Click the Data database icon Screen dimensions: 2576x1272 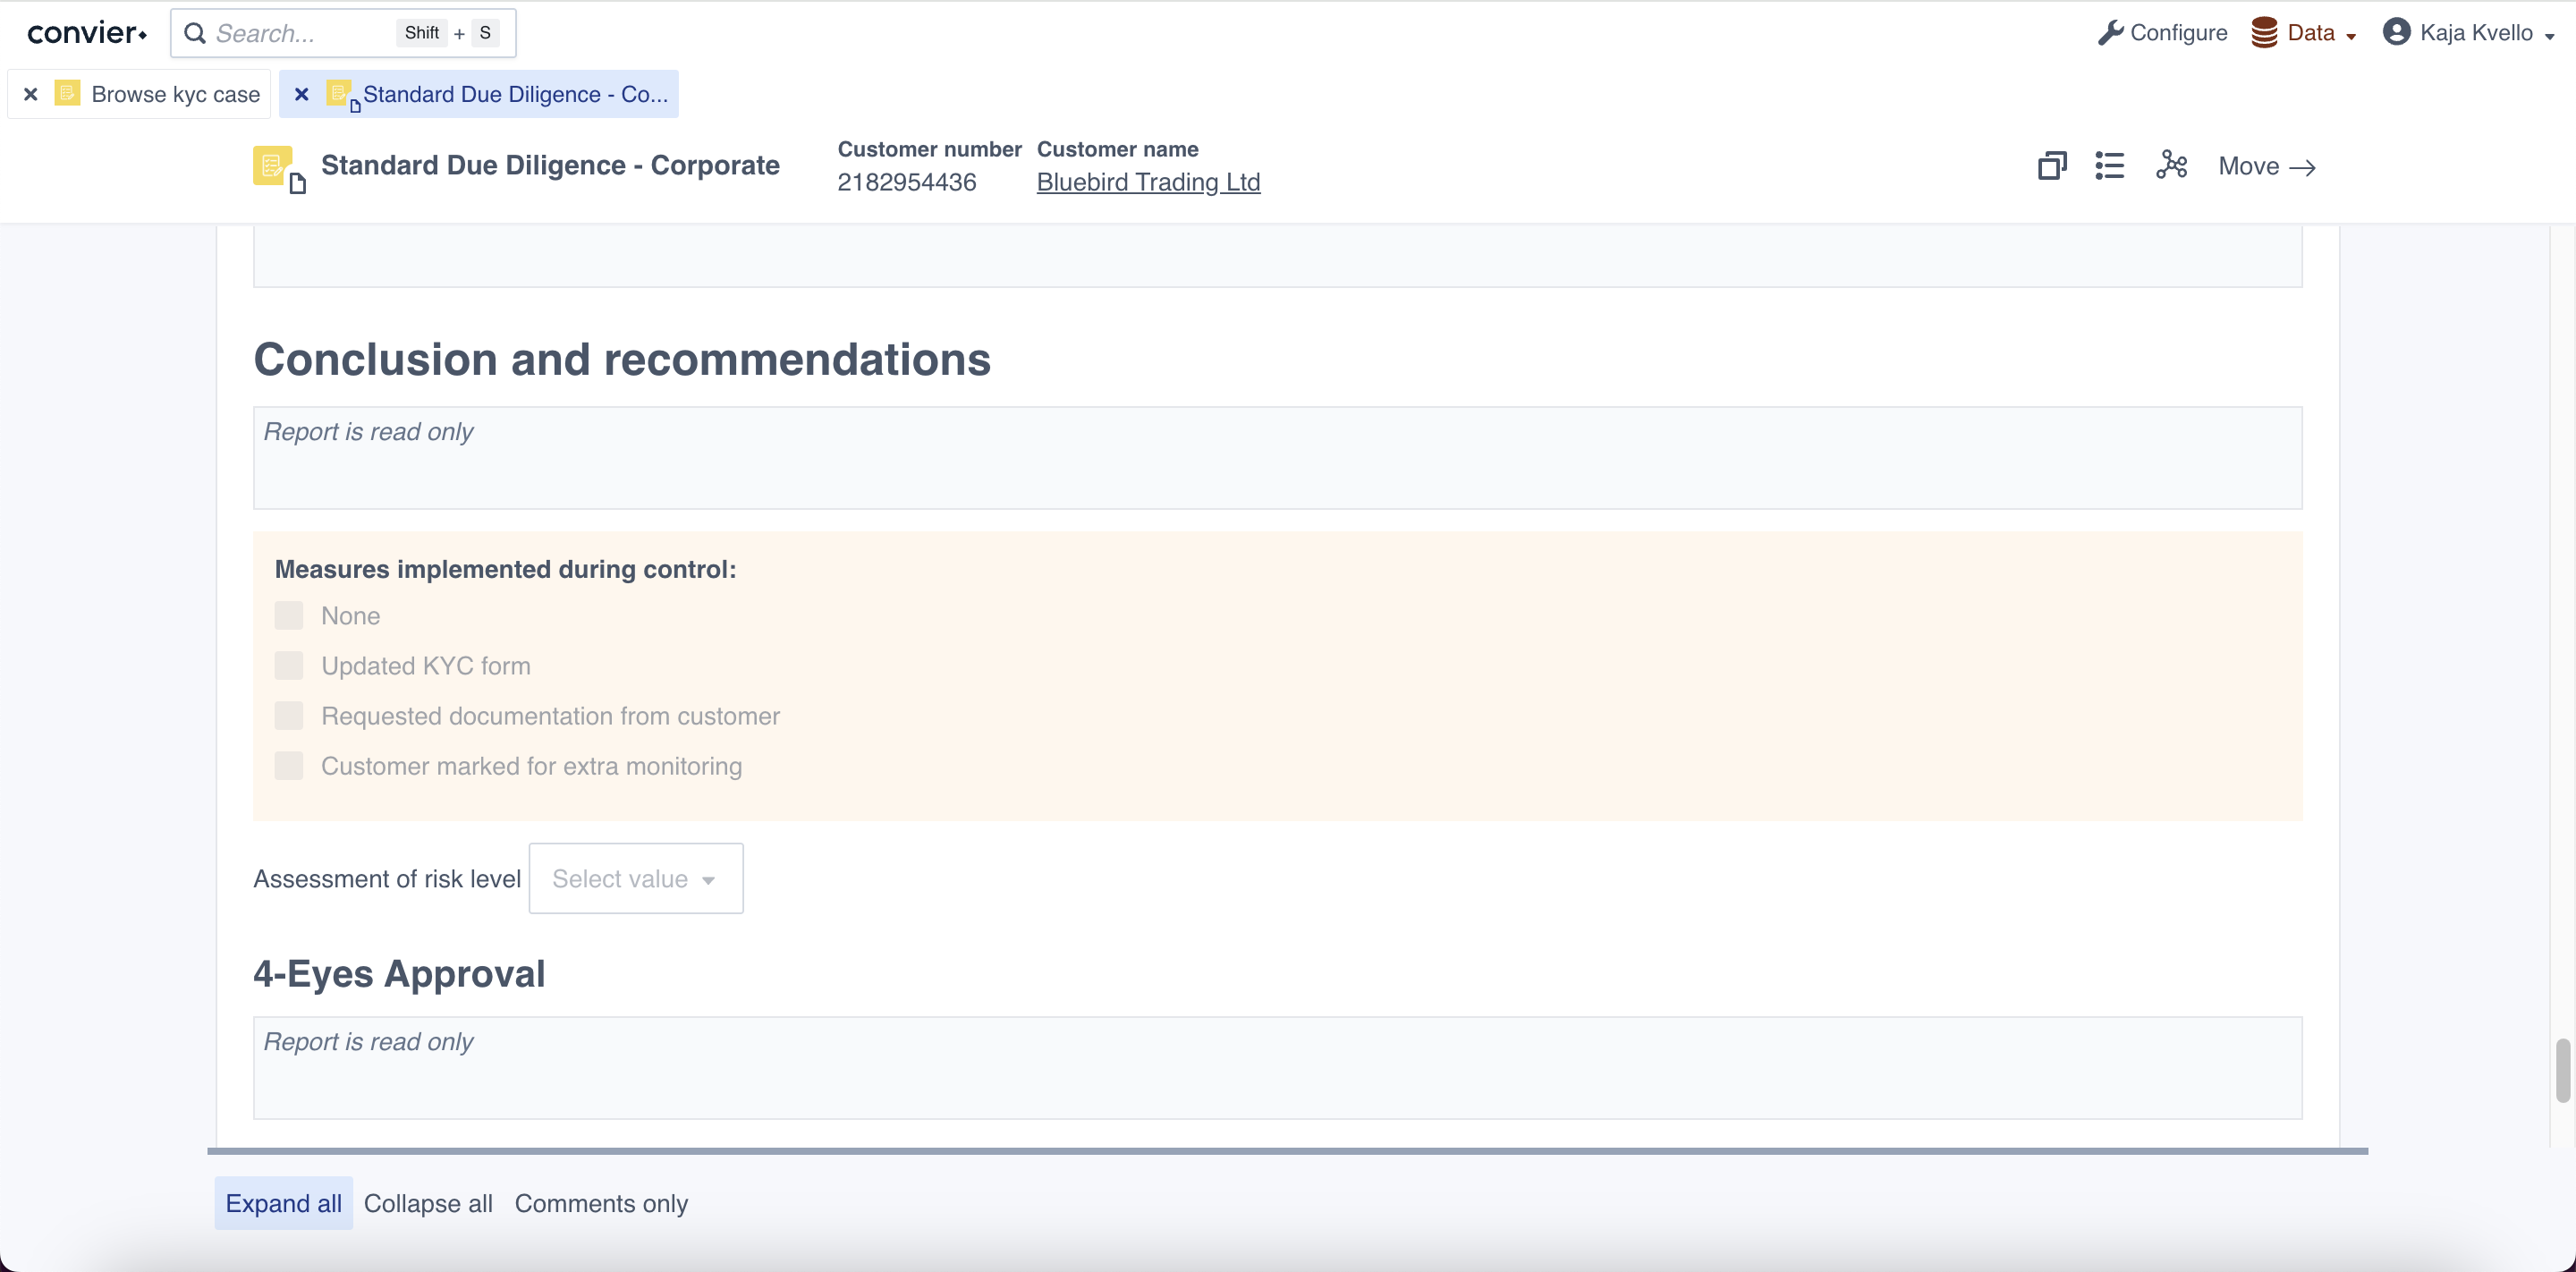tap(2264, 33)
